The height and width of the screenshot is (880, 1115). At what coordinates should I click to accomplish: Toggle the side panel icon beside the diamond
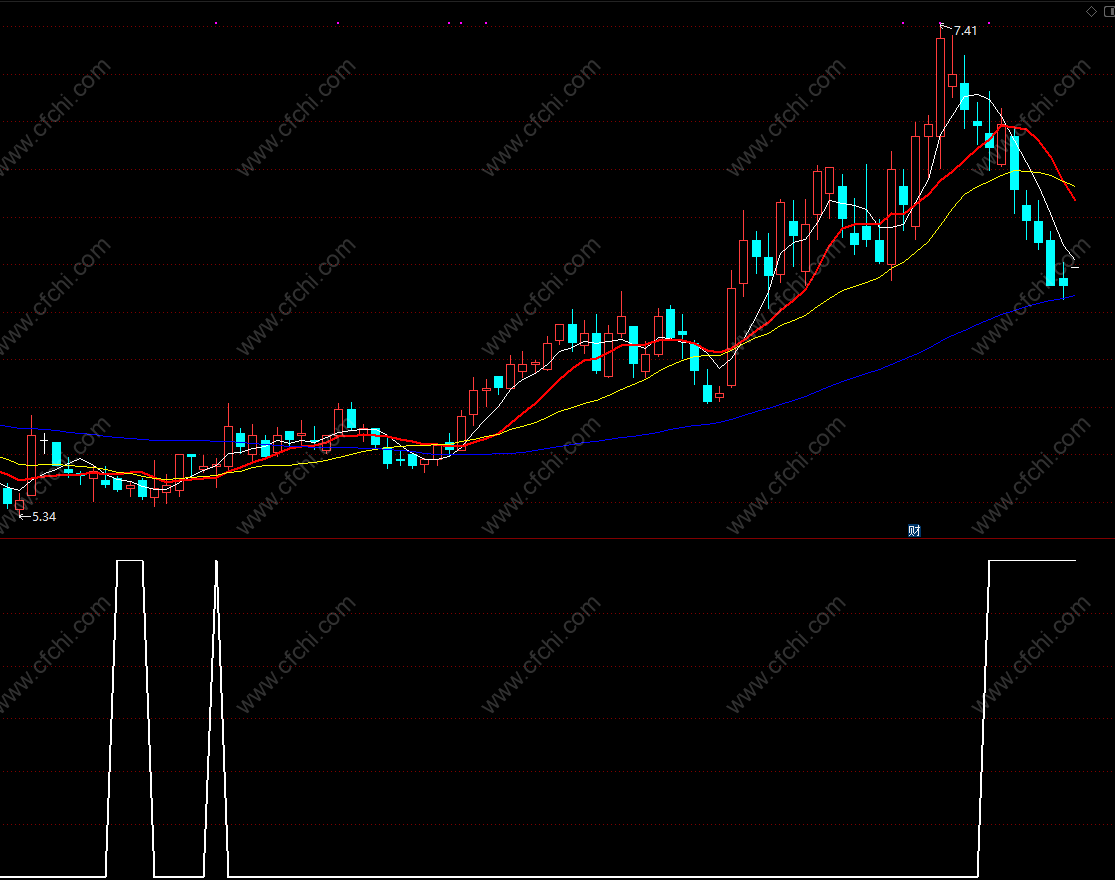(x=1109, y=11)
